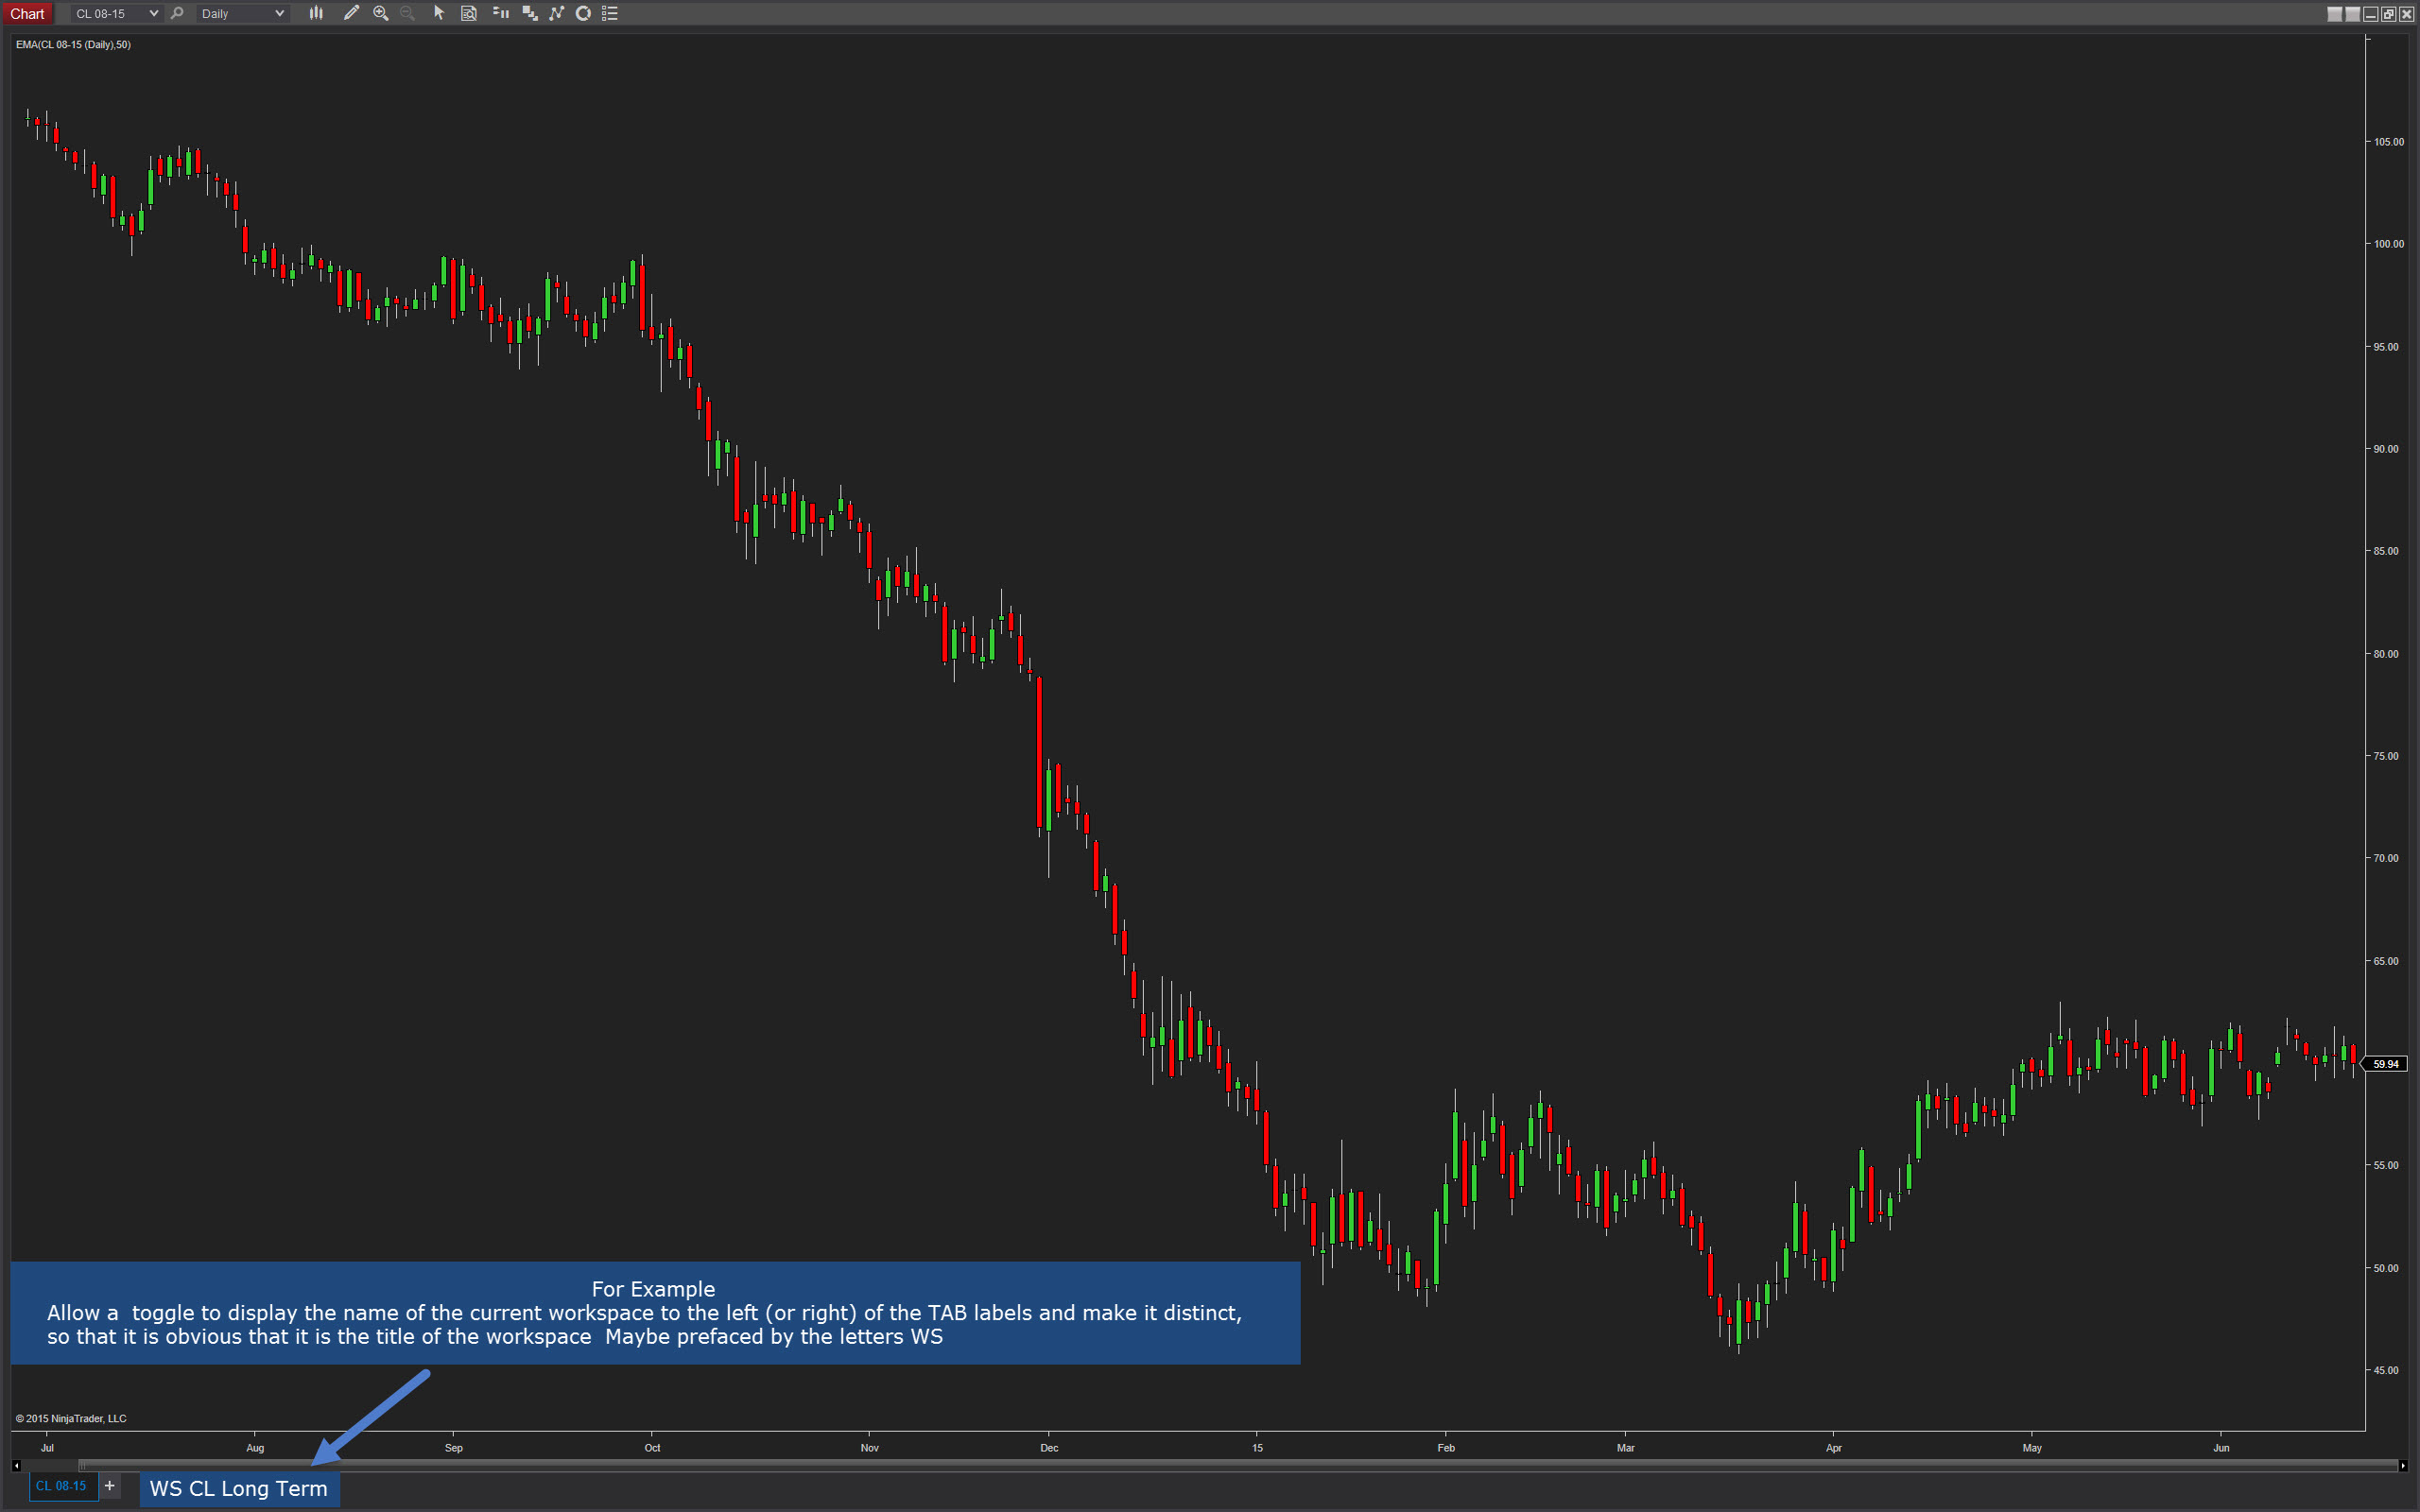Click the first gray link button near window controls
2420x1512 pixels.
2334,13
